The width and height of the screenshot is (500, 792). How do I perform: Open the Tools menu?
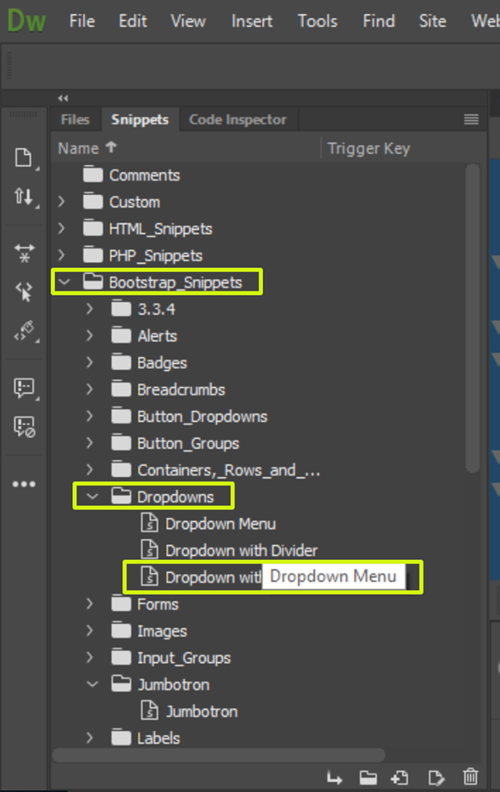[x=317, y=21]
